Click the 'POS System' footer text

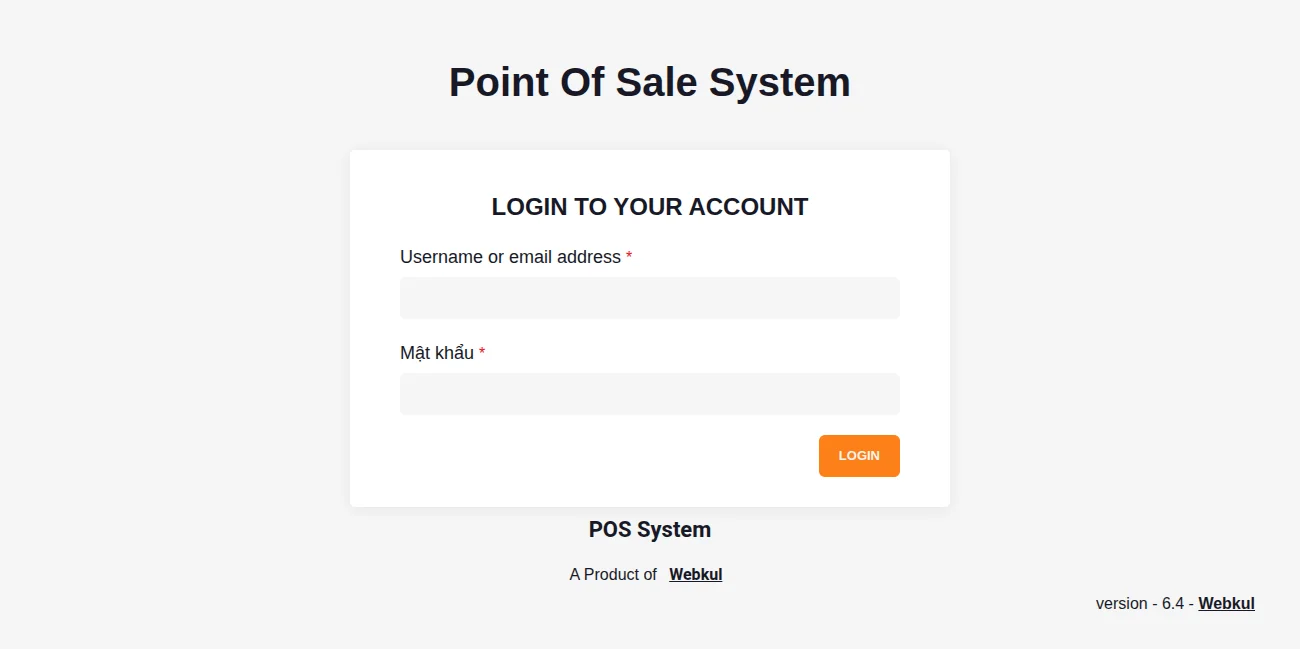649,529
